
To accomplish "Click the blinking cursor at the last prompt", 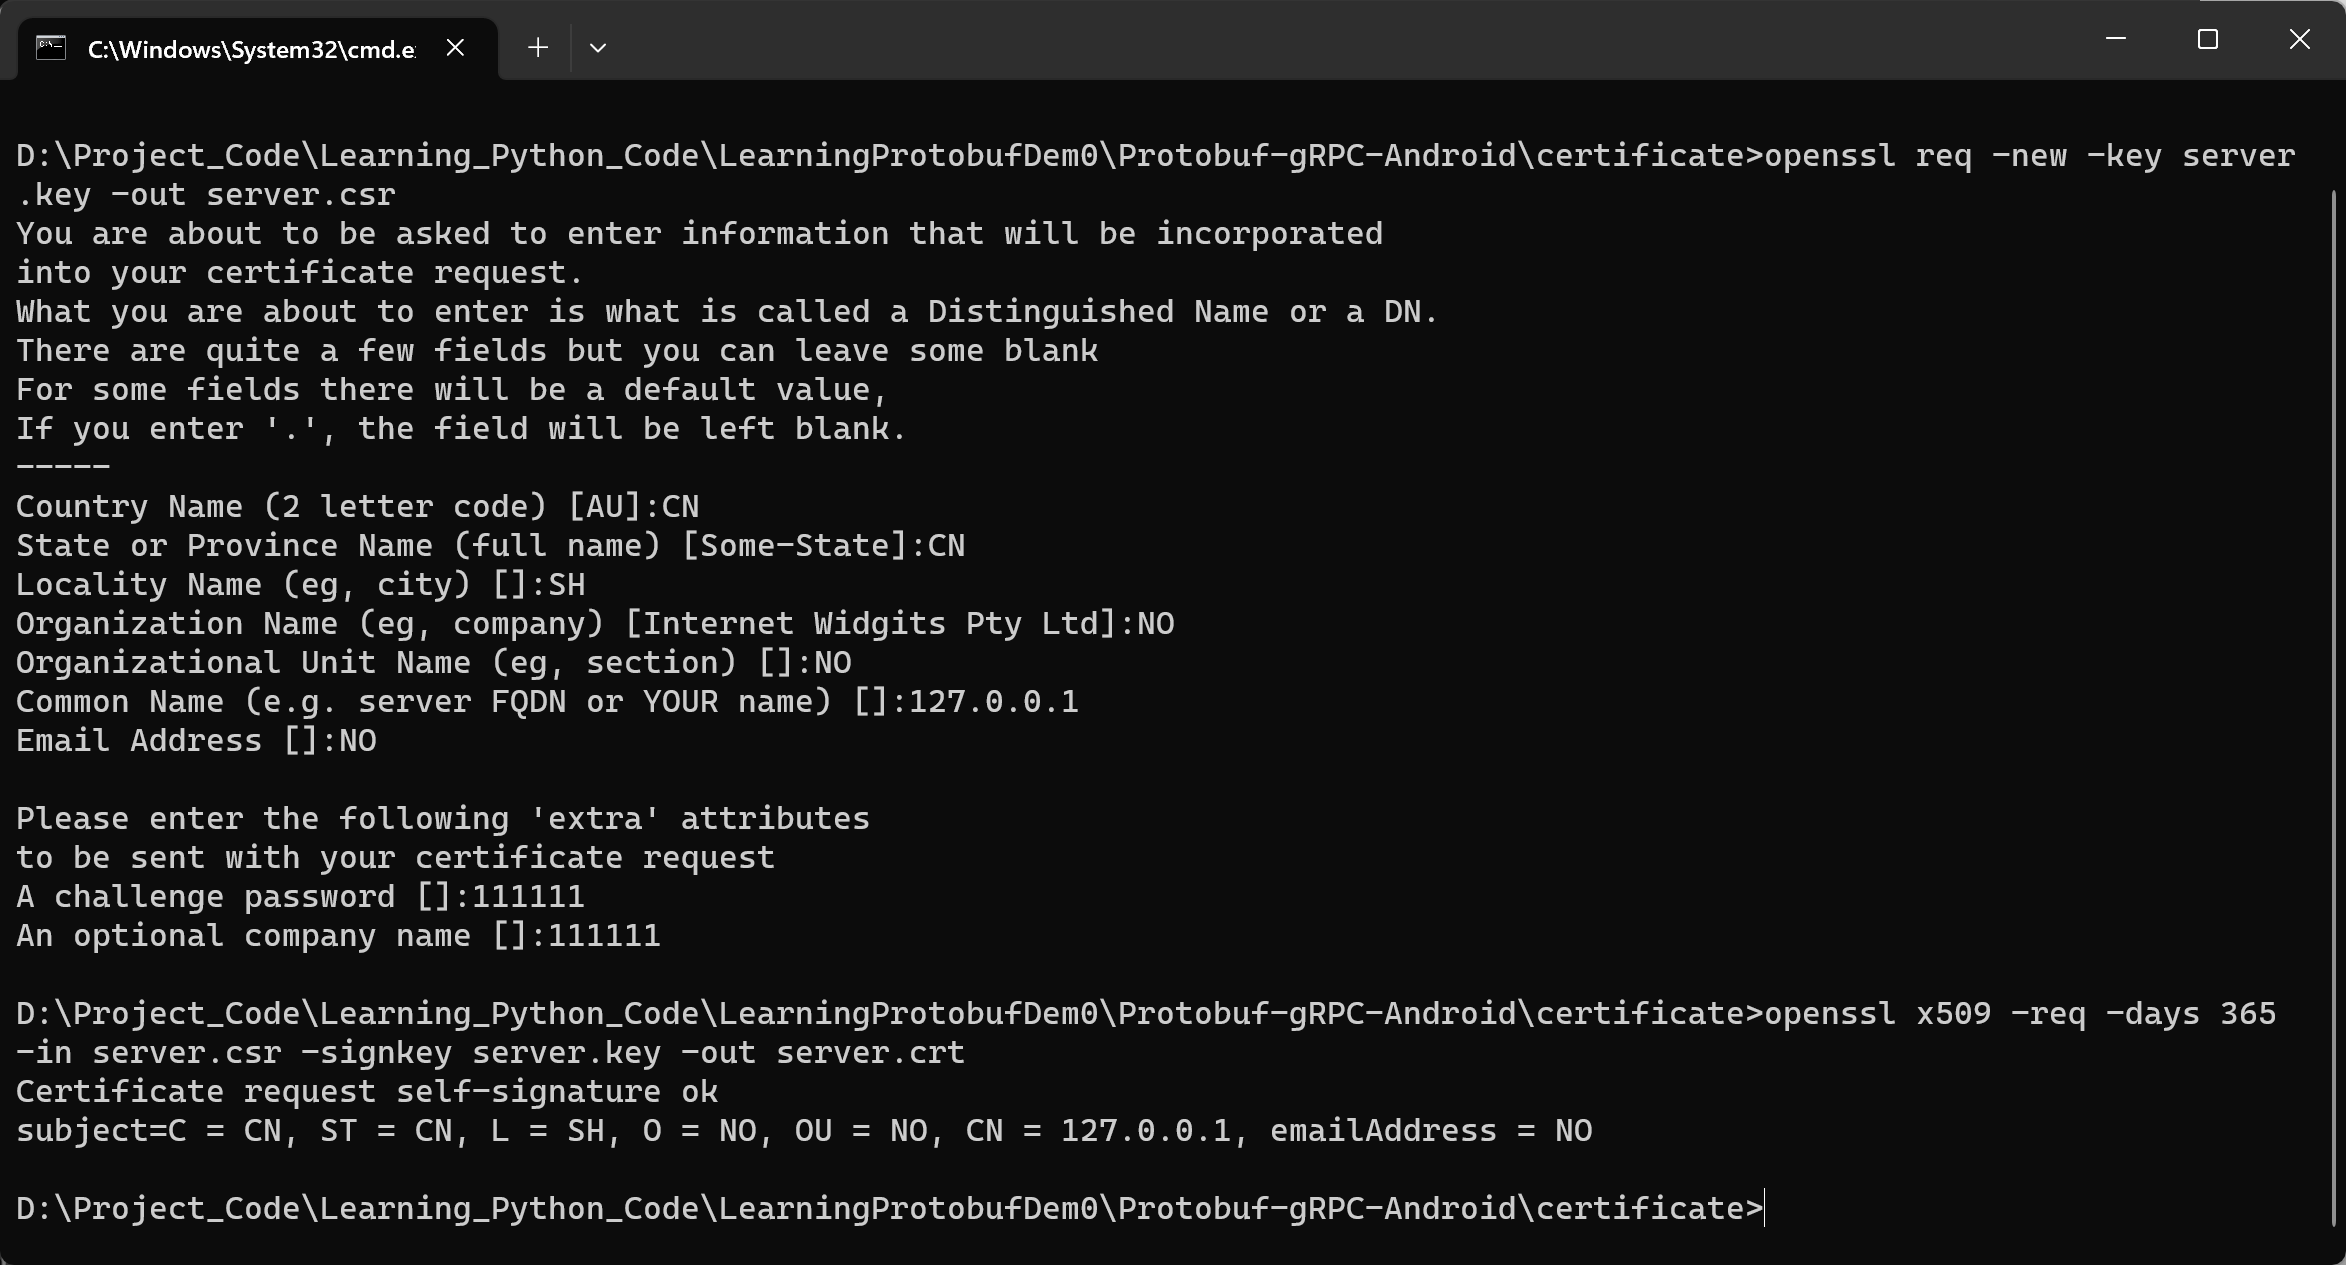I will pos(1765,1209).
